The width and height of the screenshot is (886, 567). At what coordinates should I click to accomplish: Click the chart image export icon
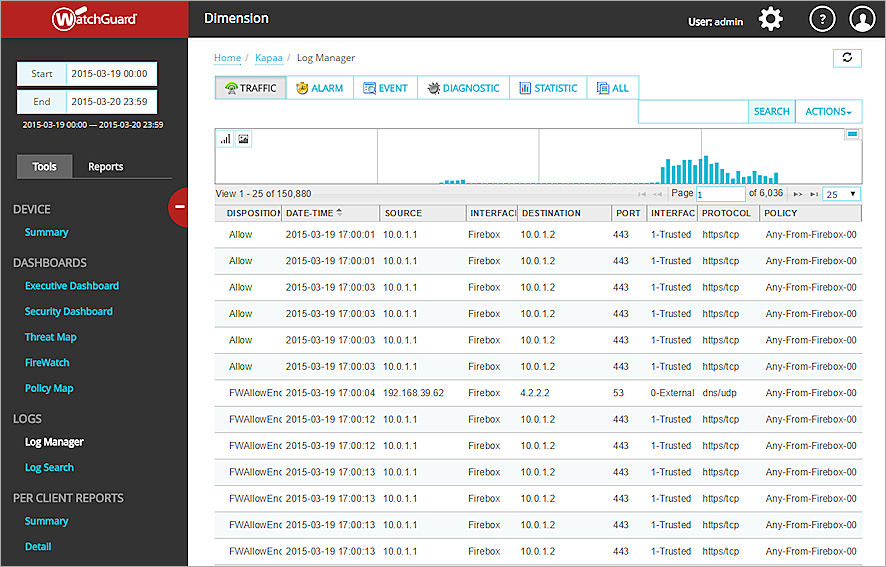coord(243,139)
